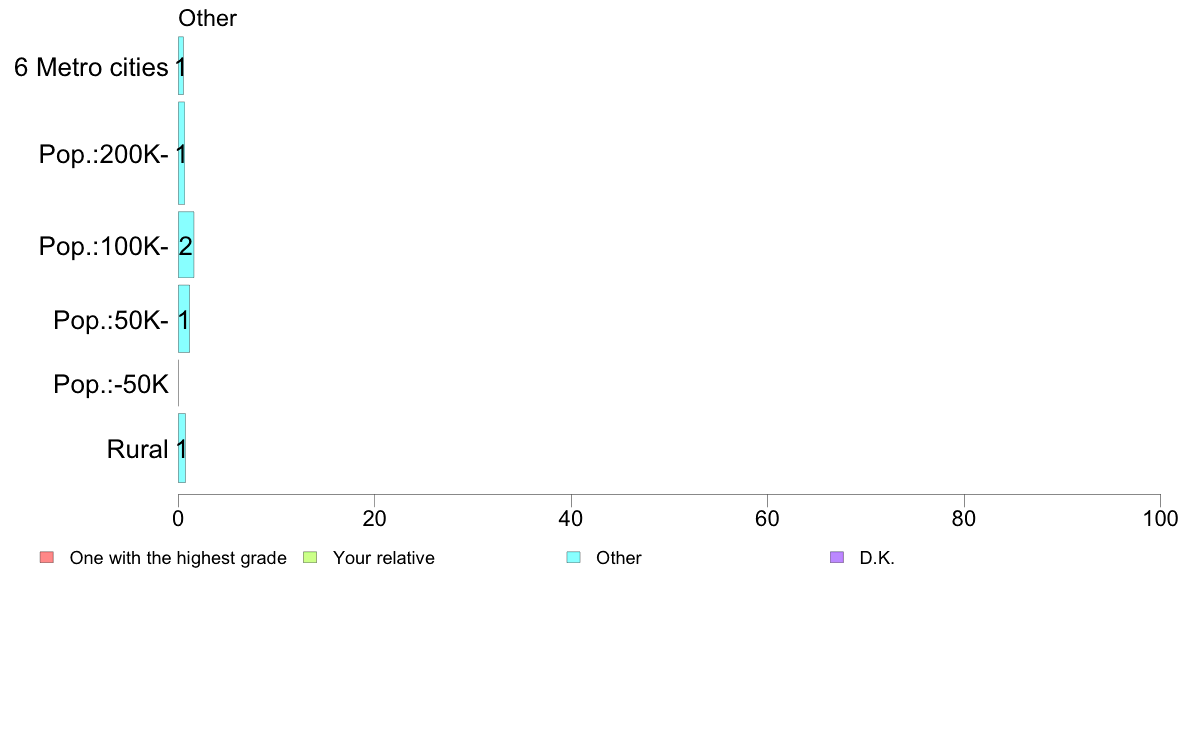Click the 'Pop.:100K-' axis label
Screen dimensions: 1188x736
(x=104, y=246)
